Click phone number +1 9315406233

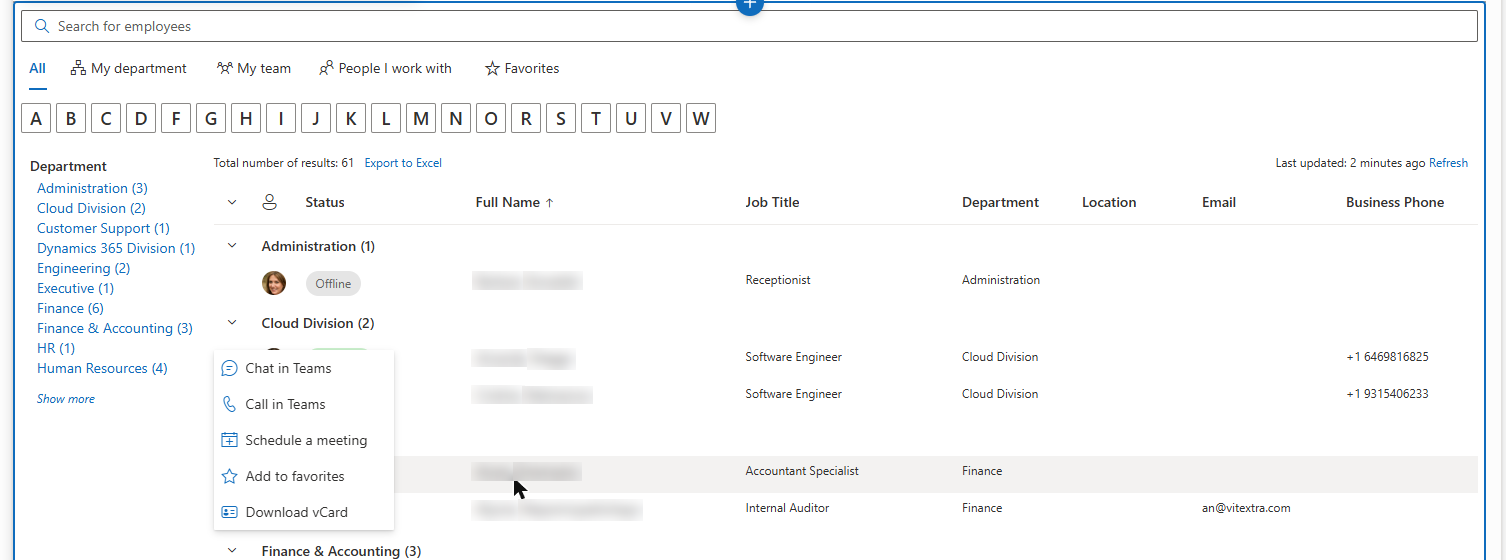click(1387, 394)
